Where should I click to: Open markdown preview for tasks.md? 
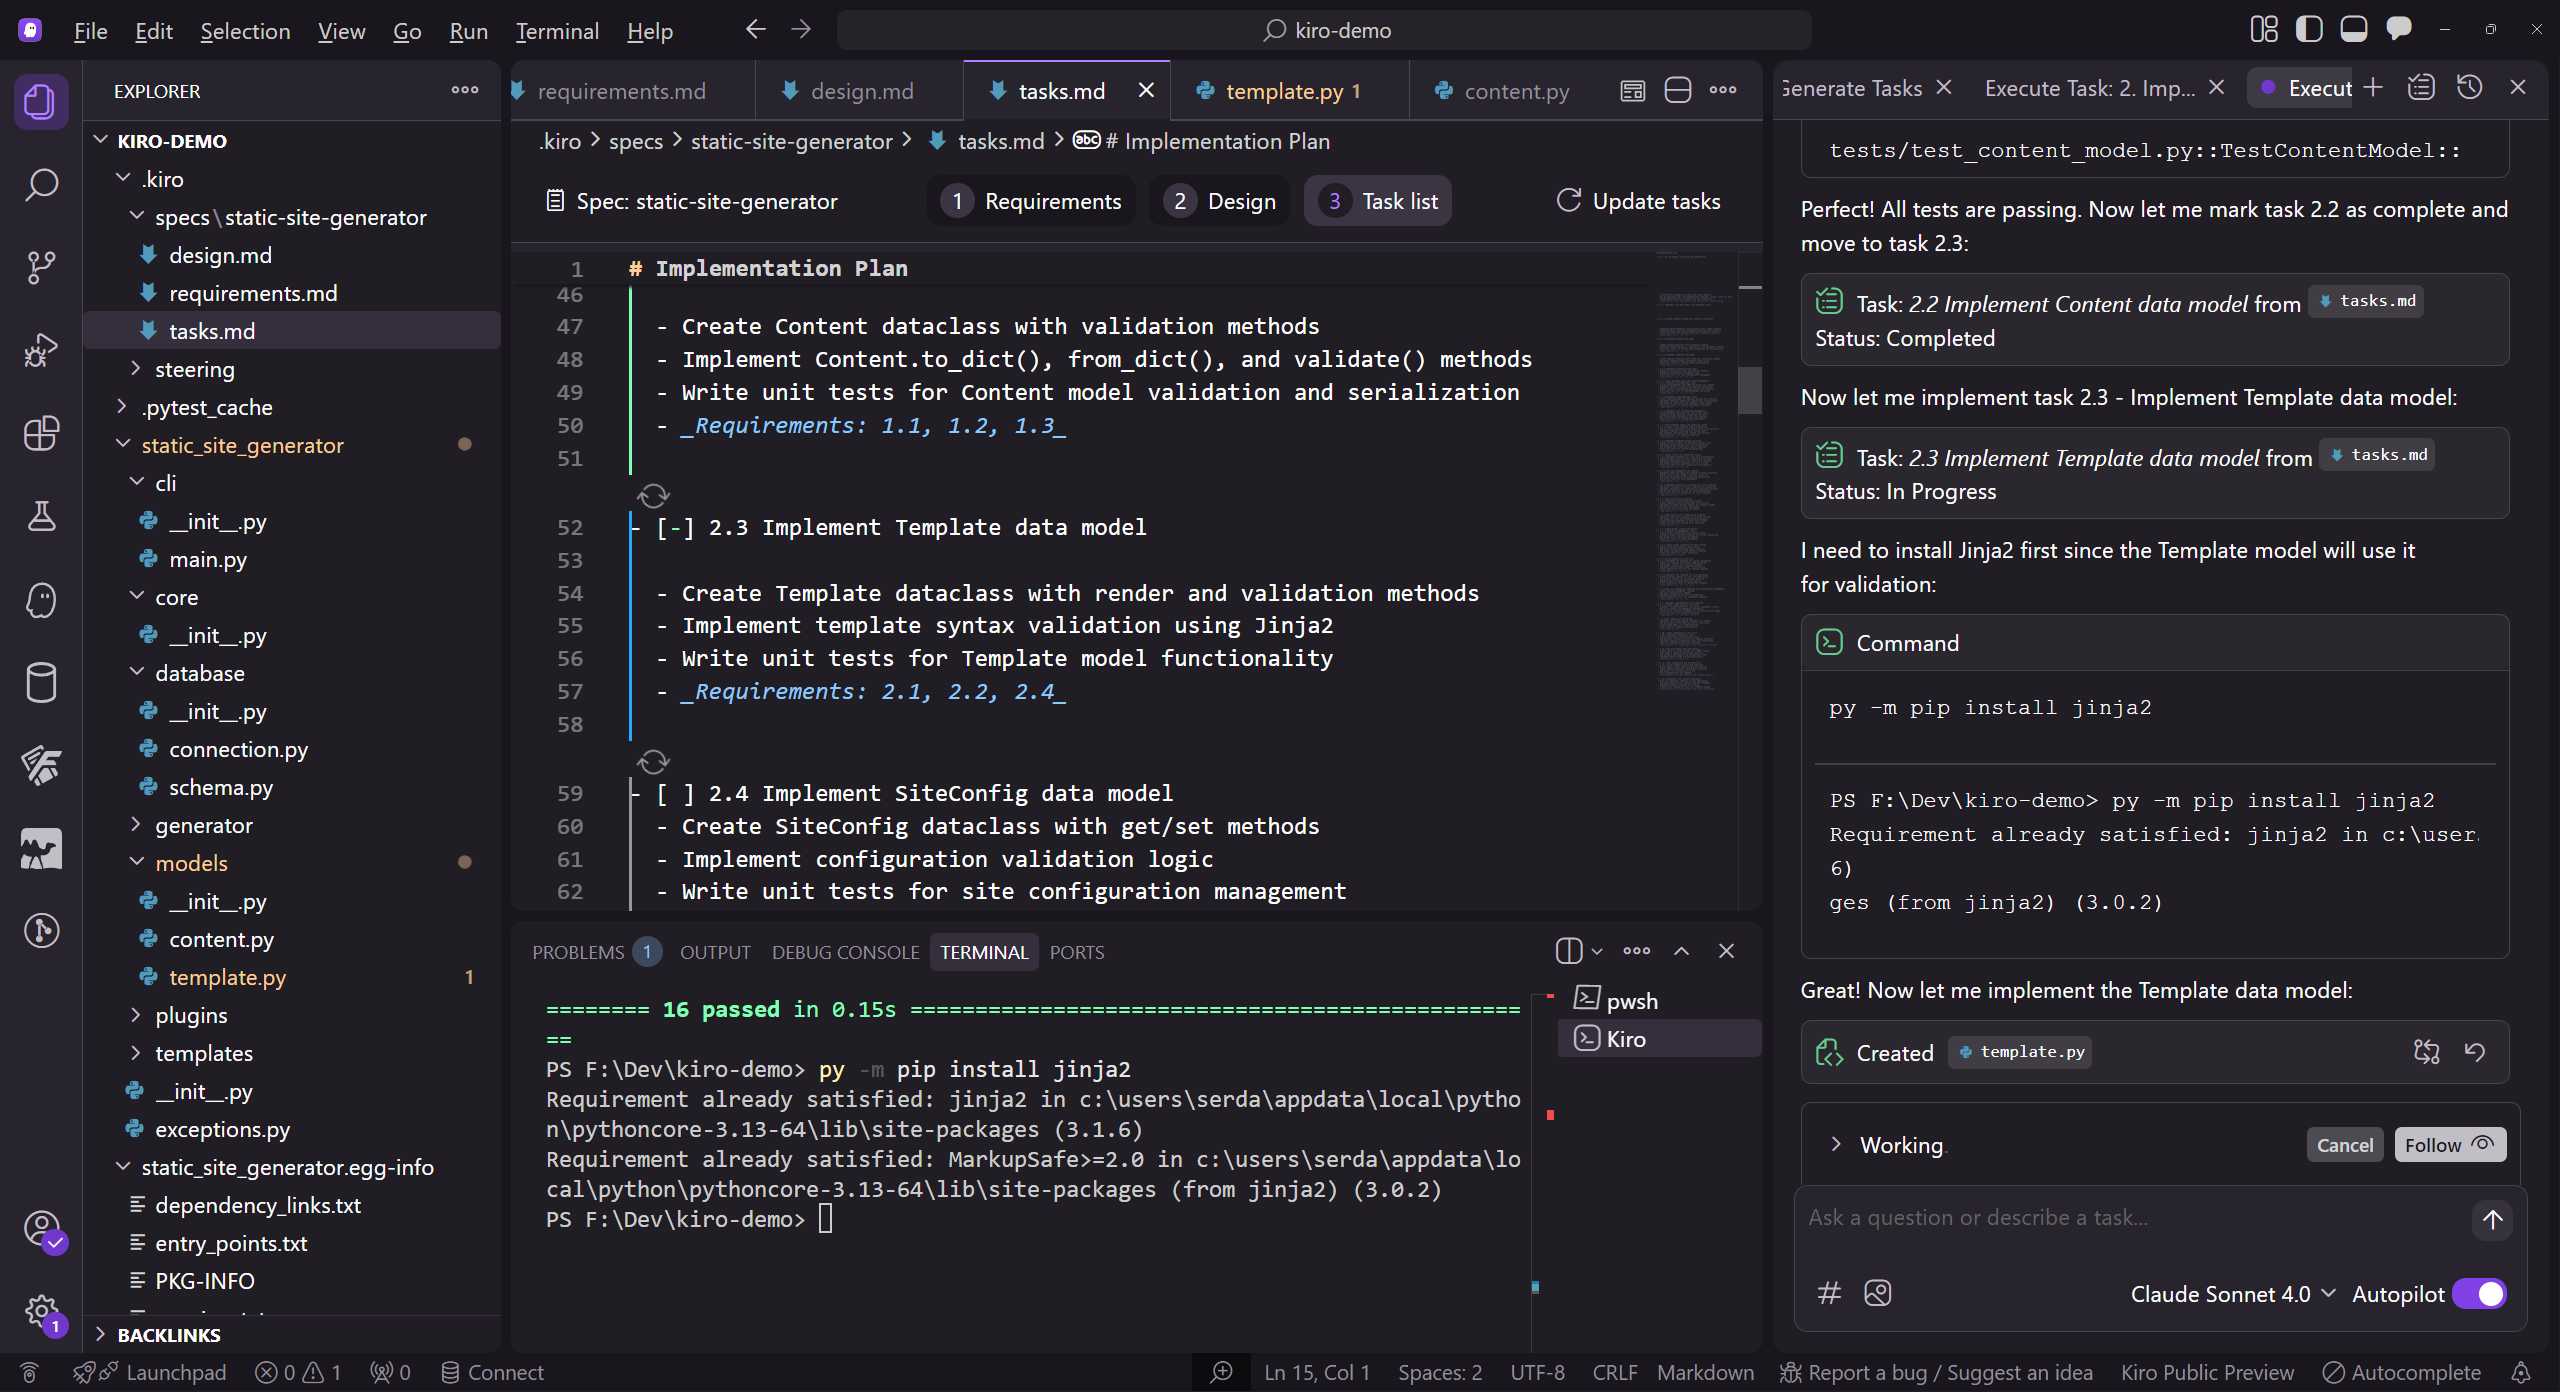1631,90
